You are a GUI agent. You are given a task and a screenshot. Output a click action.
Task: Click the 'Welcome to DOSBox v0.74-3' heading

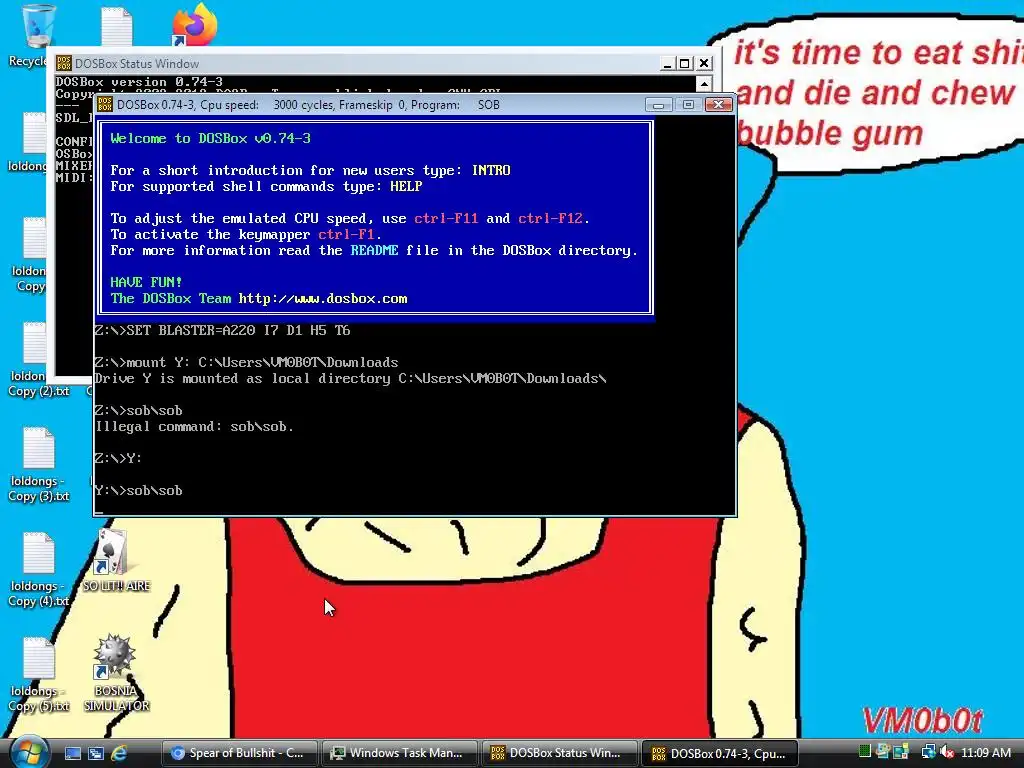point(210,138)
